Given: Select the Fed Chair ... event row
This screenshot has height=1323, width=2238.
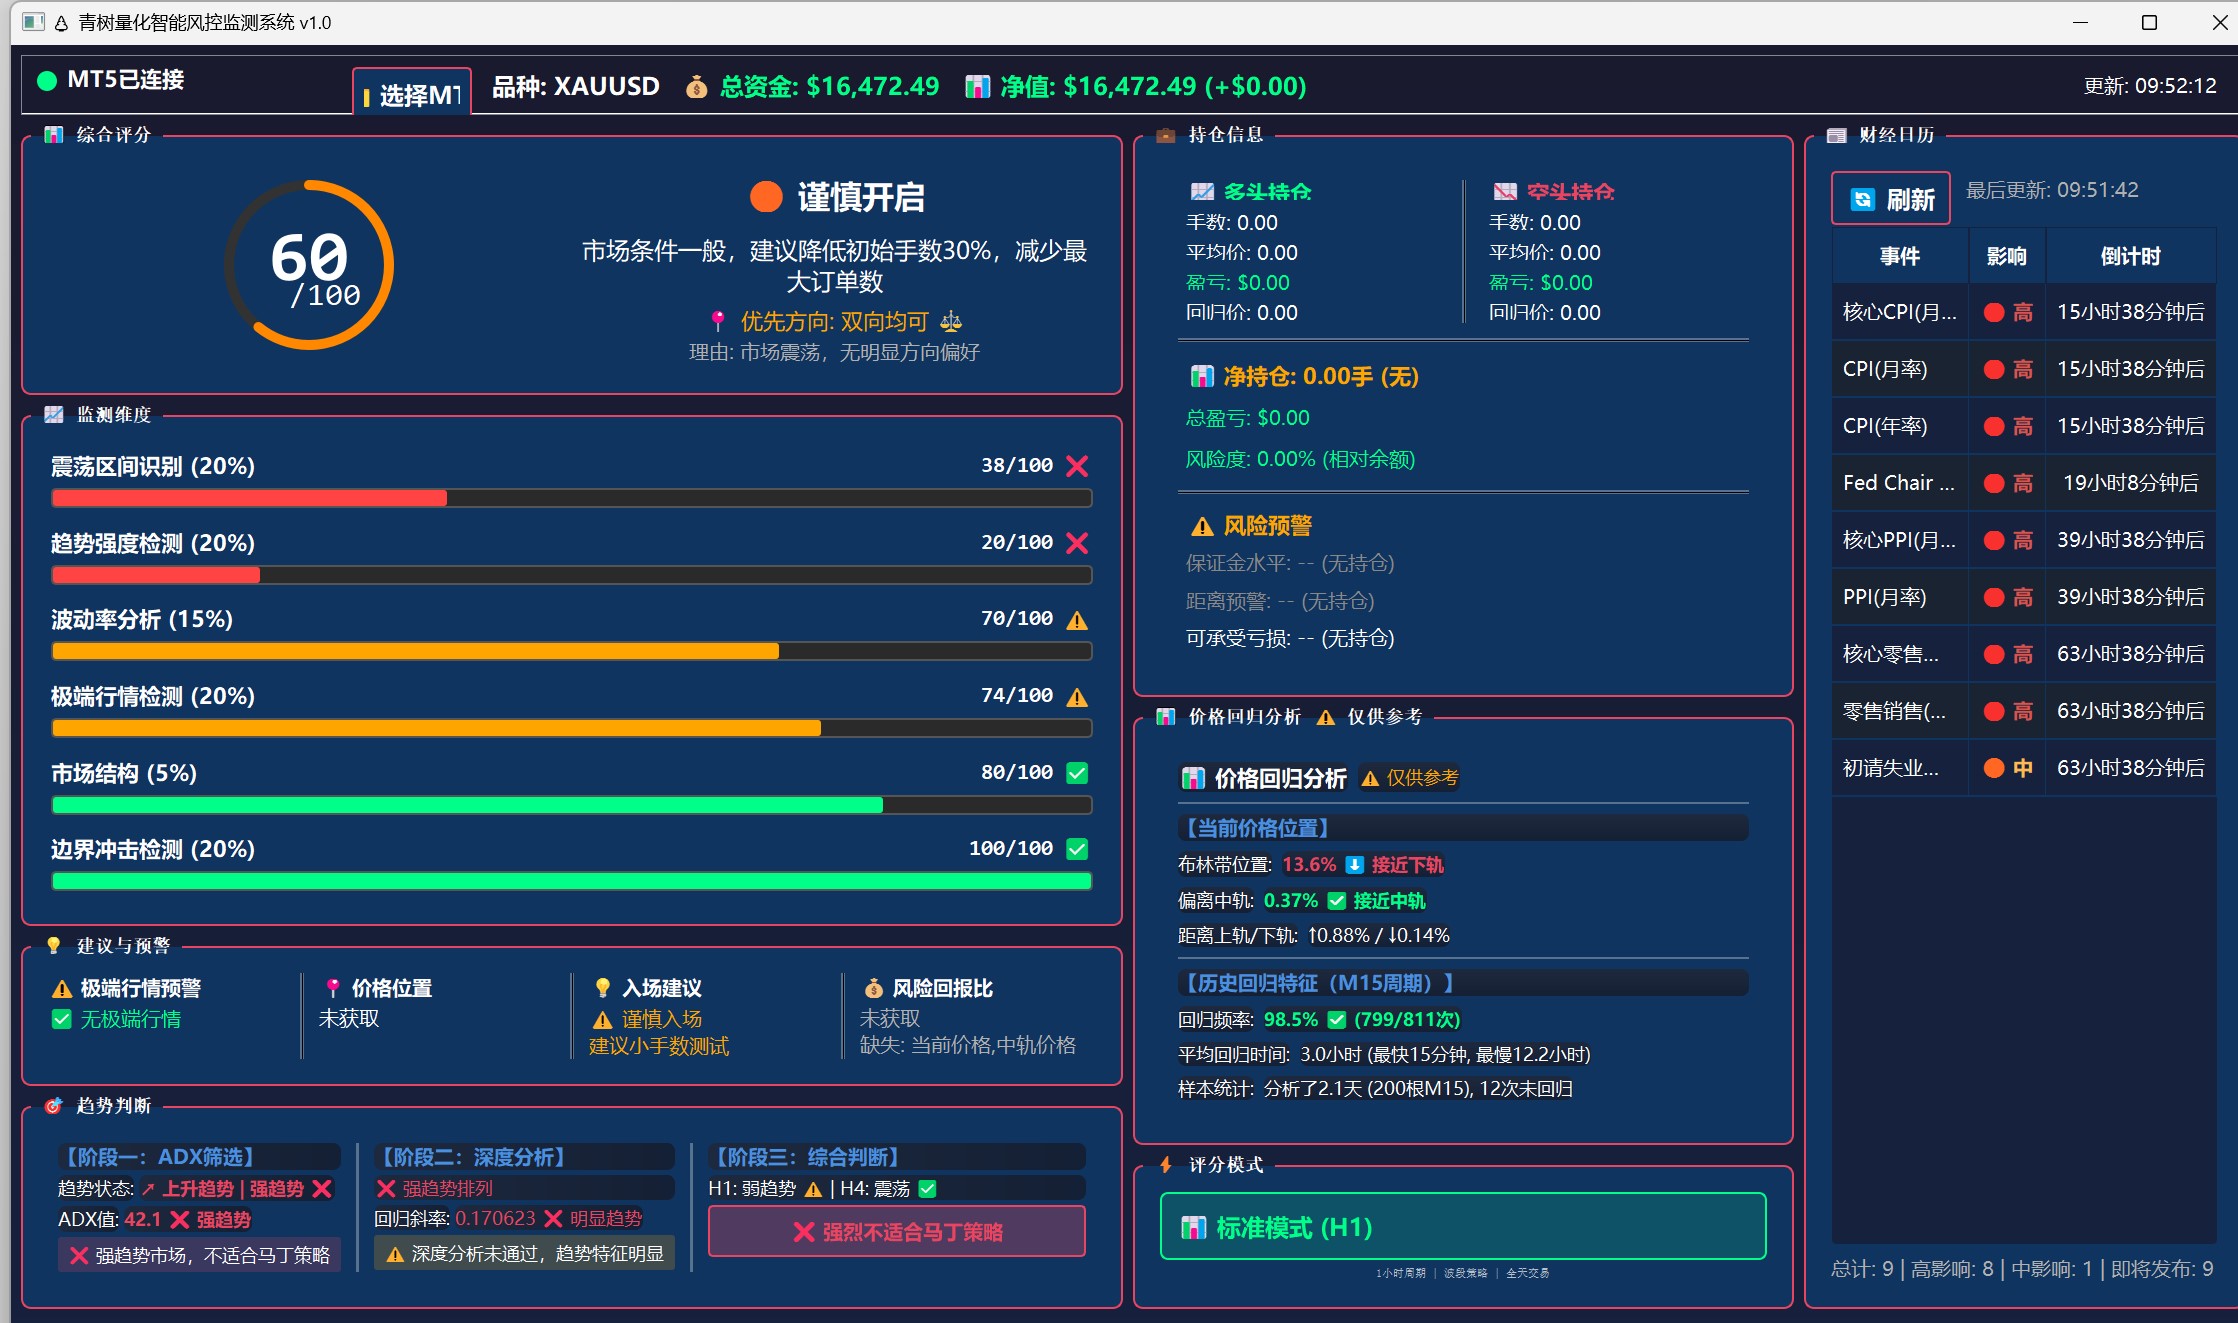Looking at the screenshot, I should tap(2024, 483).
